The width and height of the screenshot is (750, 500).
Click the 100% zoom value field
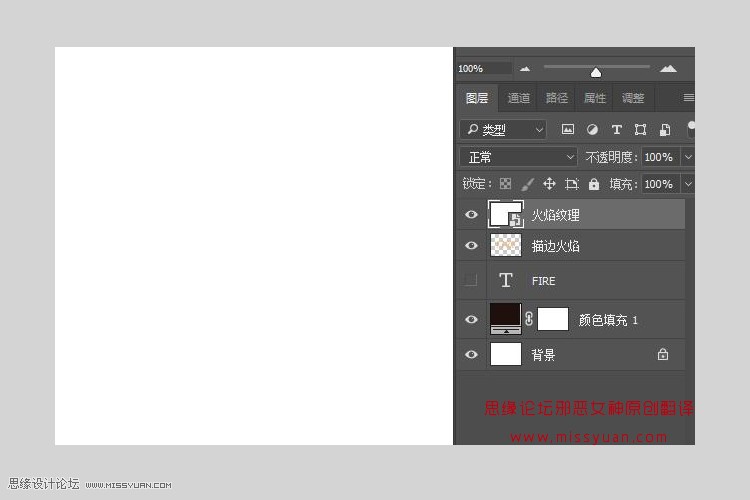coord(484,68)
